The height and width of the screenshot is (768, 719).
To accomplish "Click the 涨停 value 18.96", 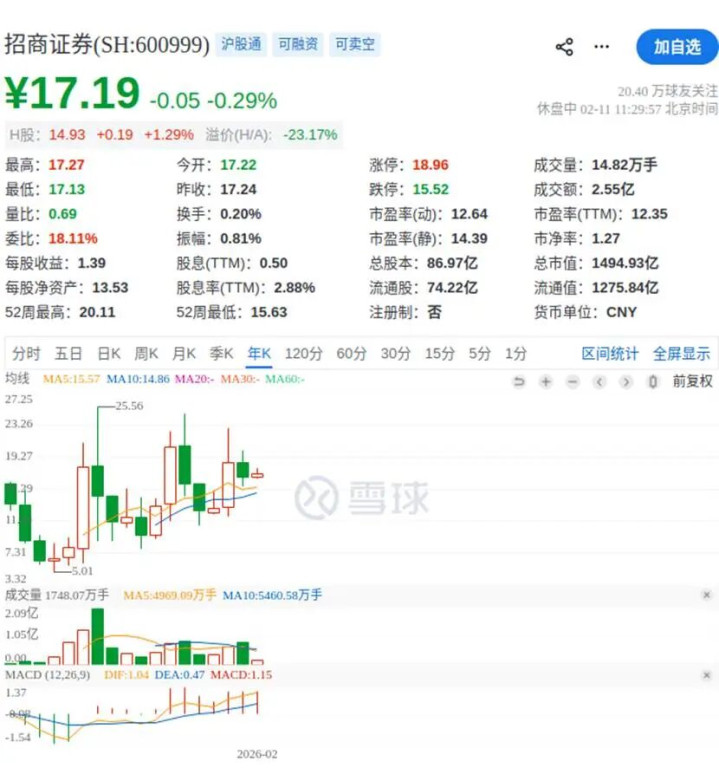I will (x=430, y=165).
